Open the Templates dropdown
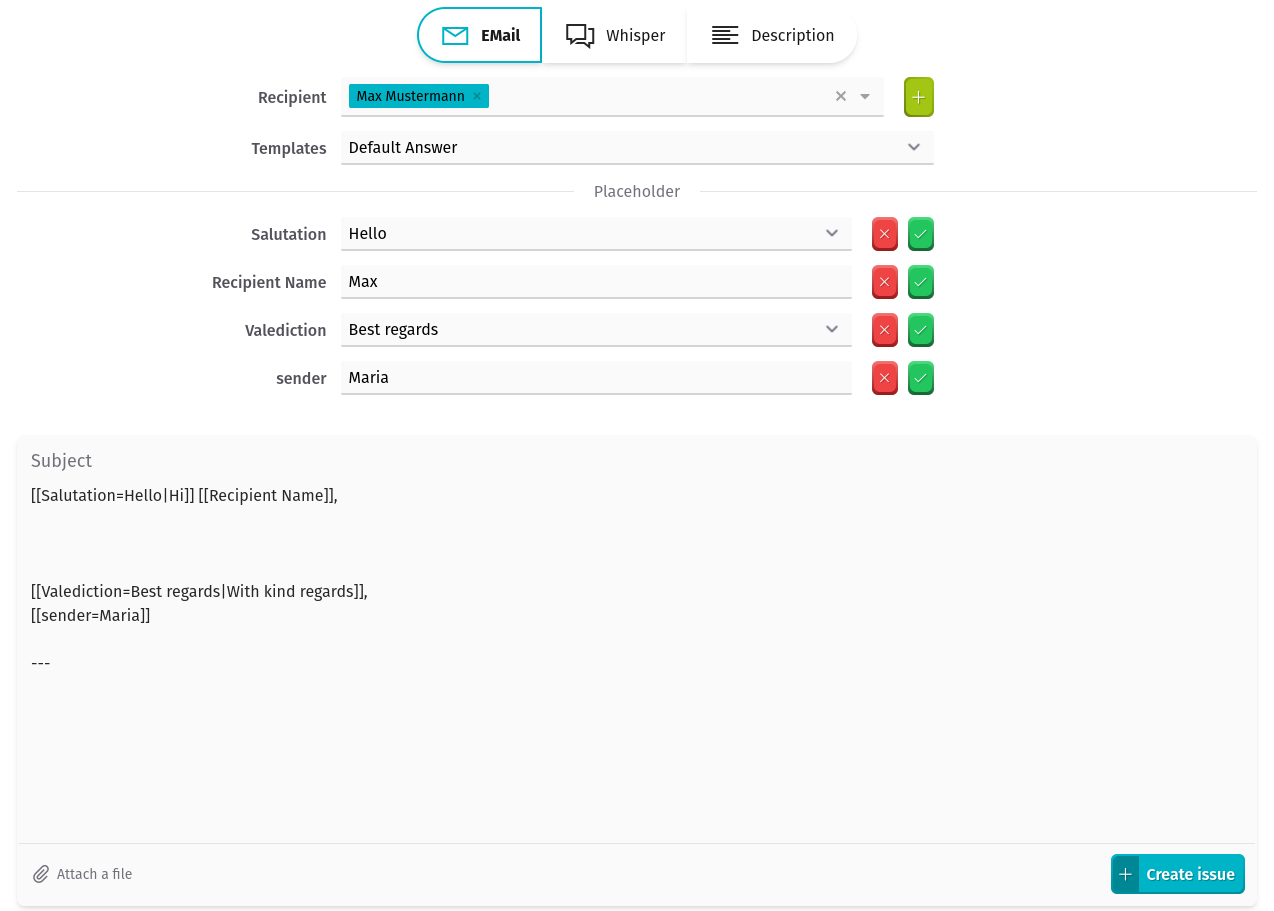 637,148
